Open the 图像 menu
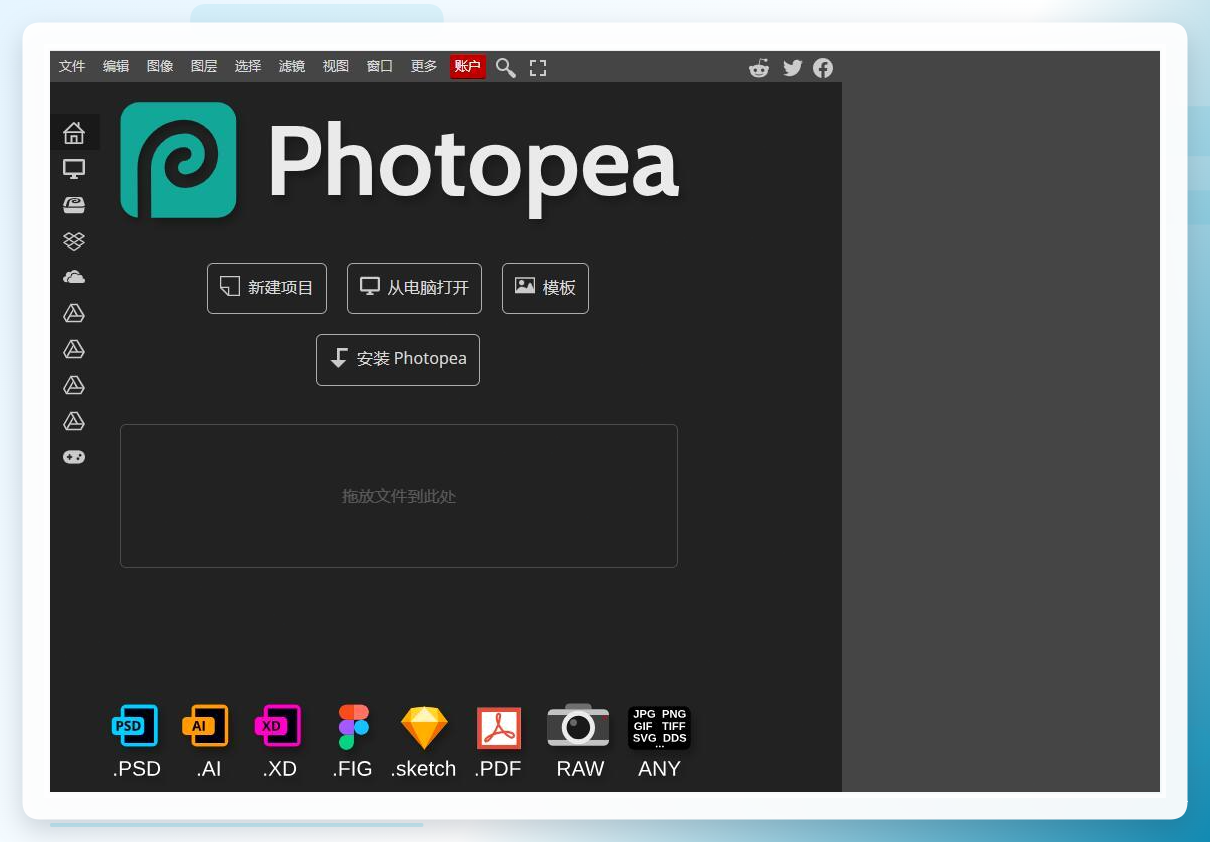 tap(160, 67)
